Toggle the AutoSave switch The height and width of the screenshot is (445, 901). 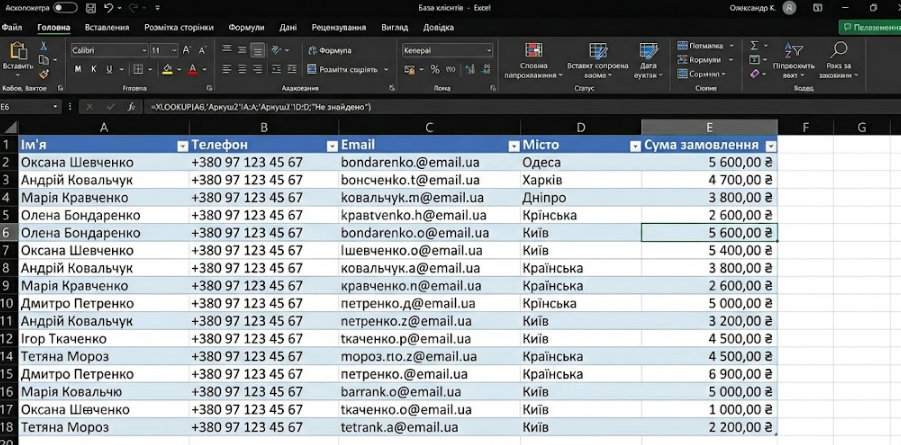point(65,8)
